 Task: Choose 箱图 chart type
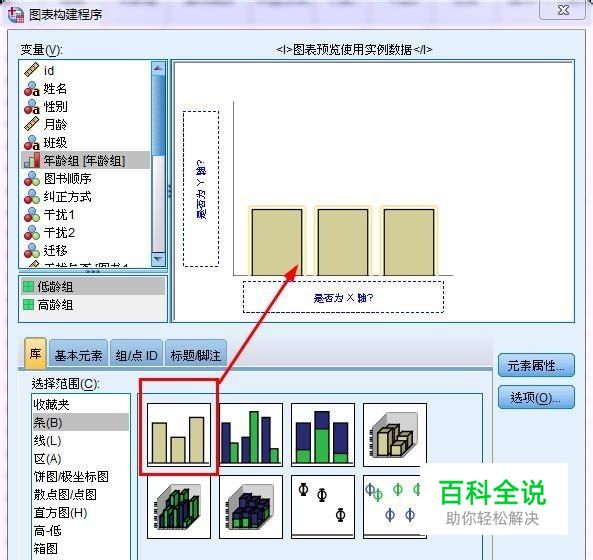(x=81, y=549)
